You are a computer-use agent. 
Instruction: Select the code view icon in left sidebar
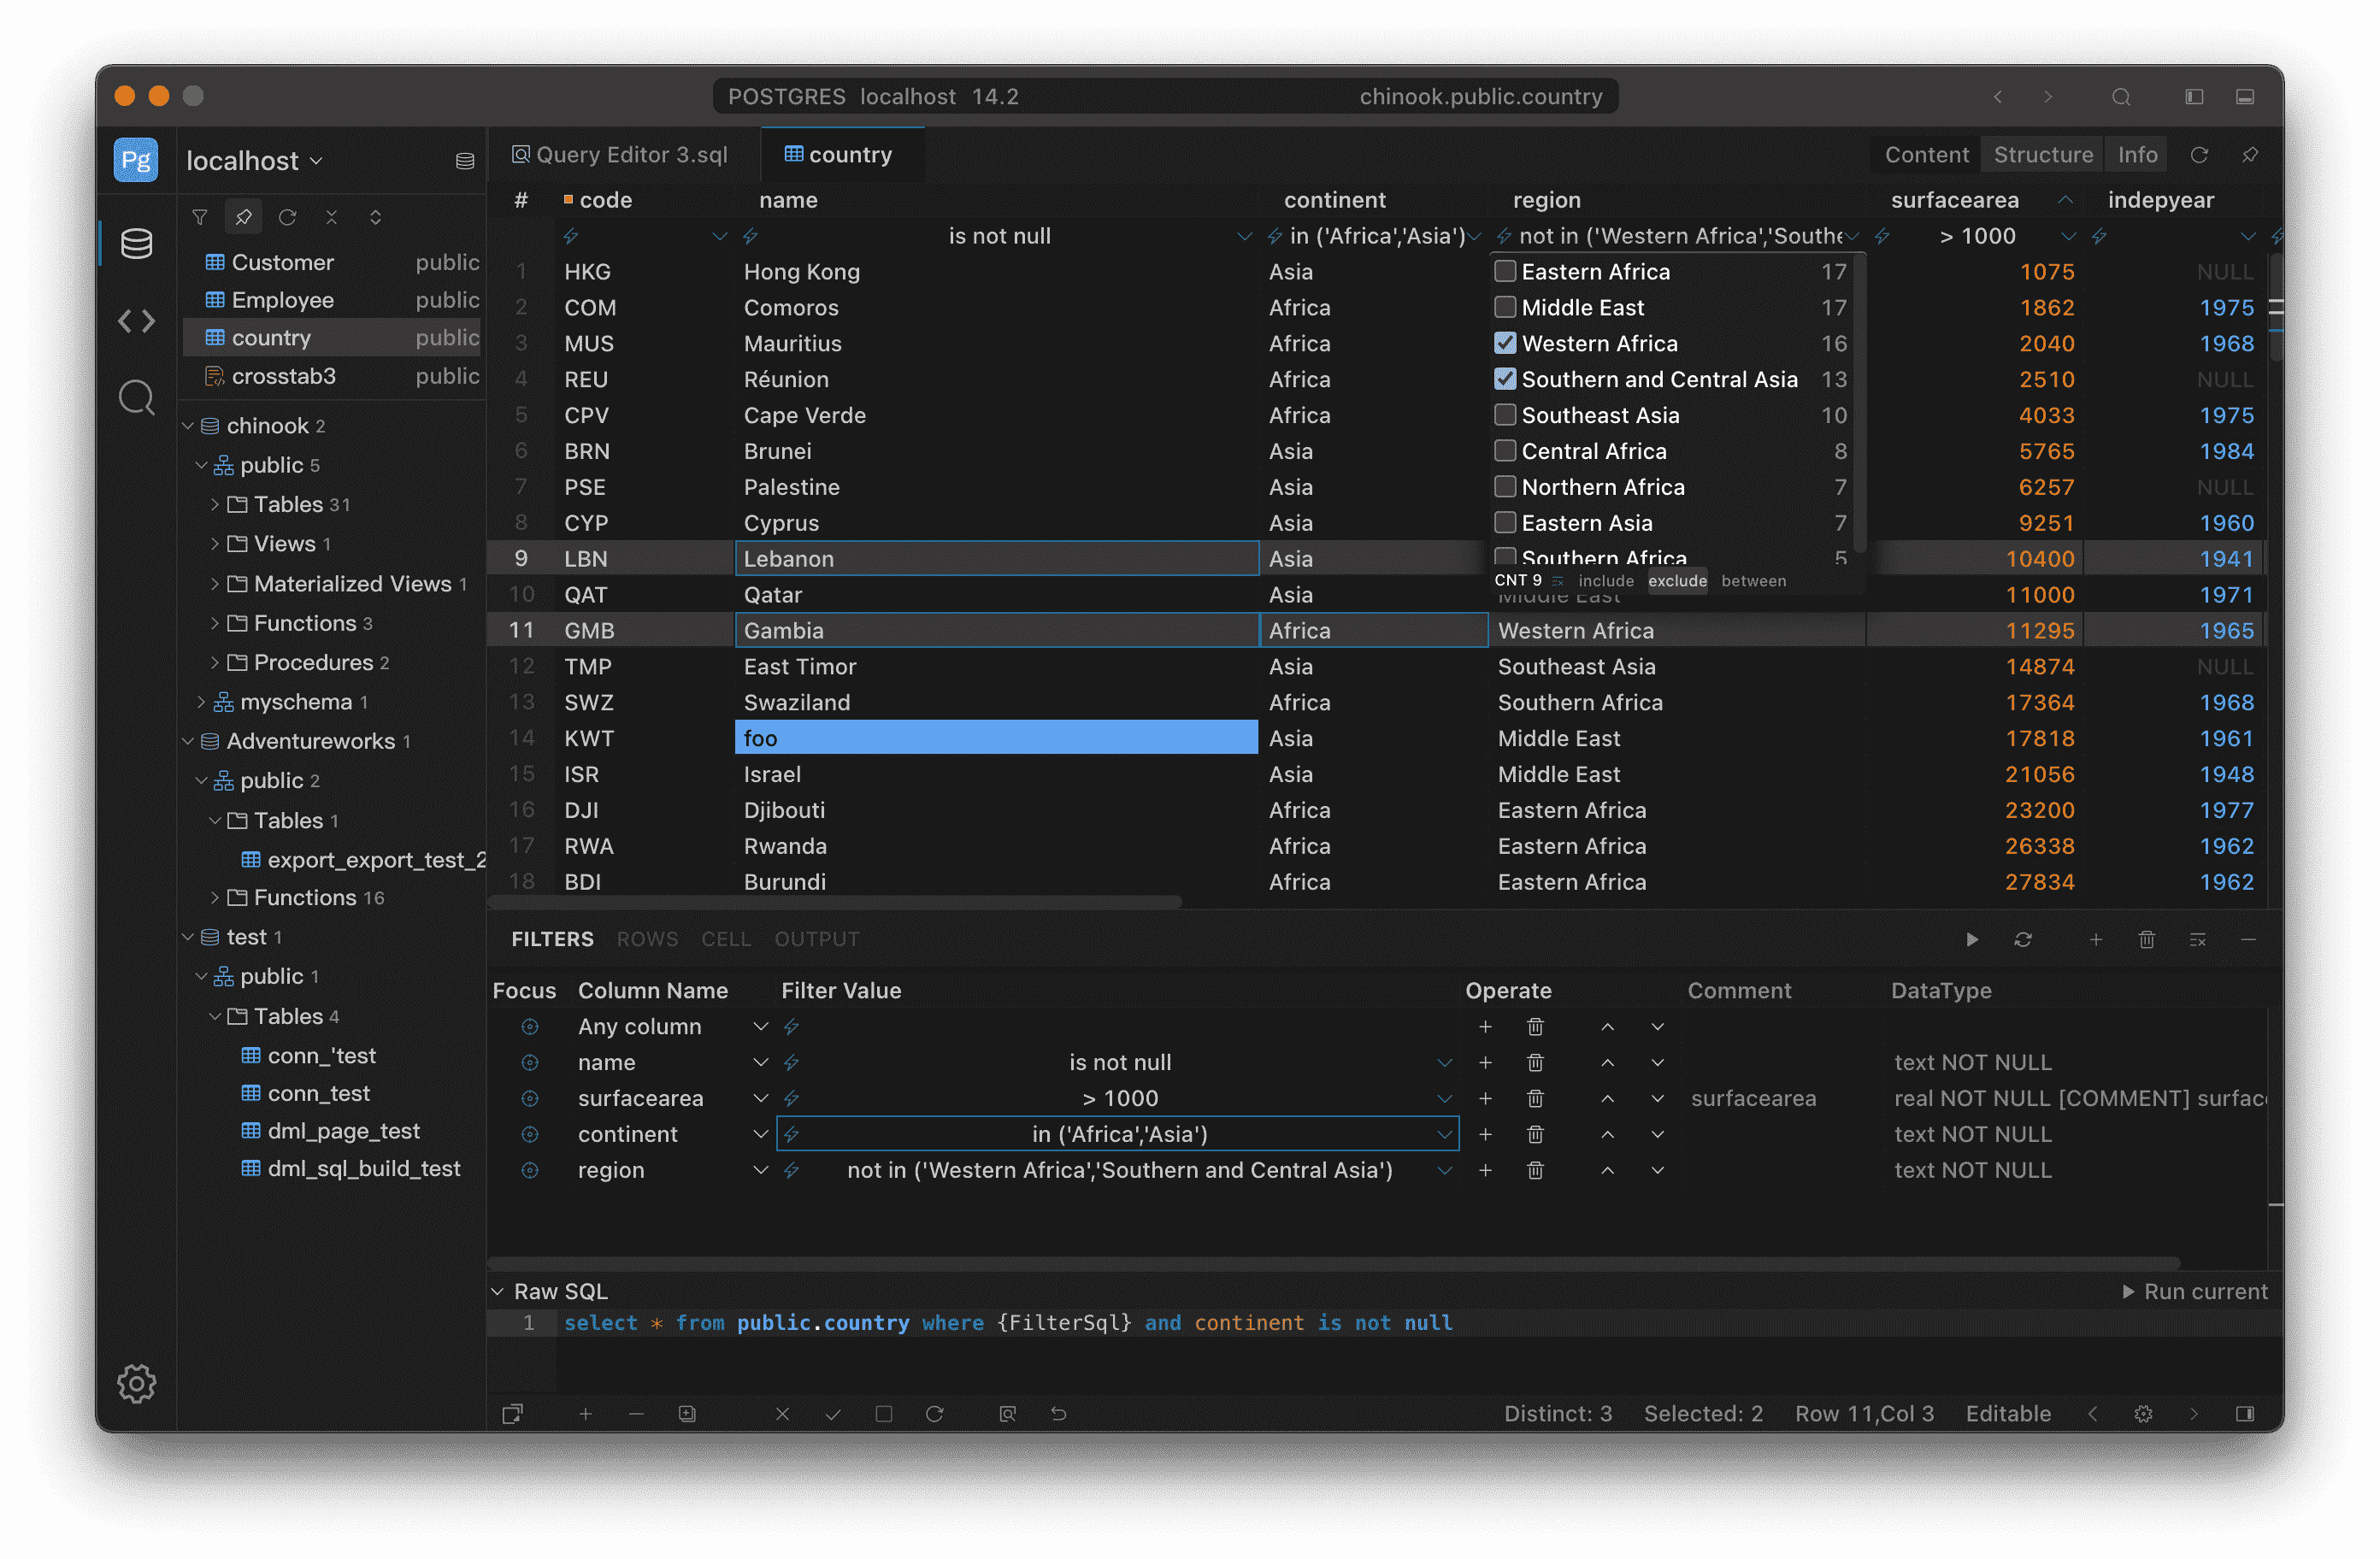[137, 321]
